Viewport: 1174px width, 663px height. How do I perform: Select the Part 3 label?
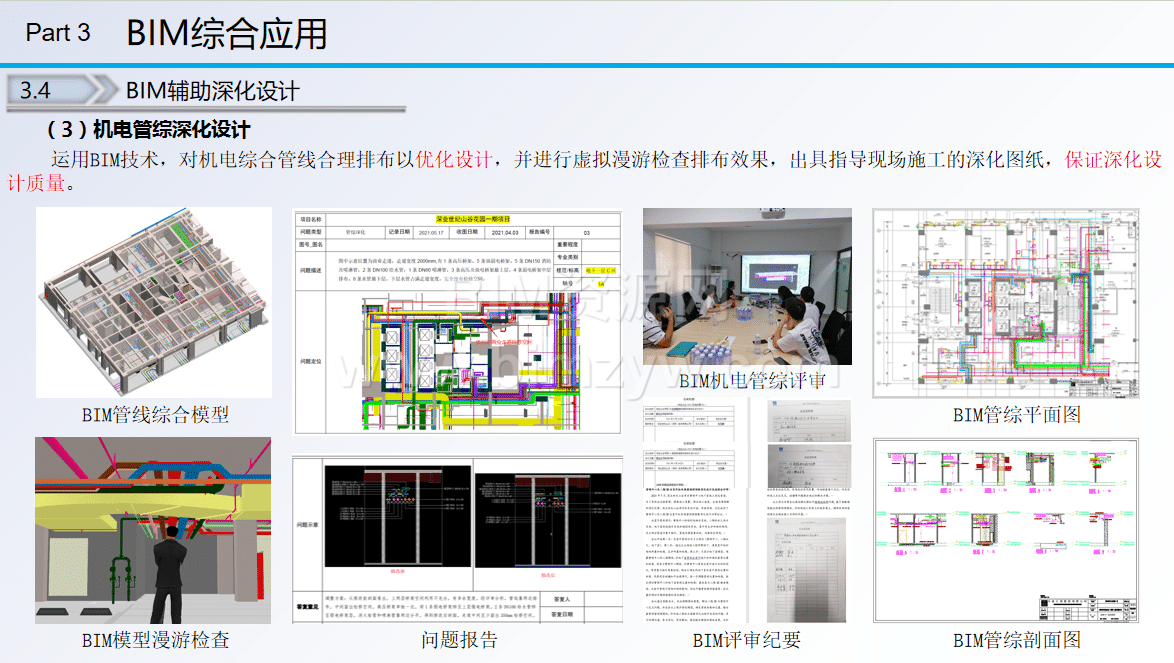point(58,32)
